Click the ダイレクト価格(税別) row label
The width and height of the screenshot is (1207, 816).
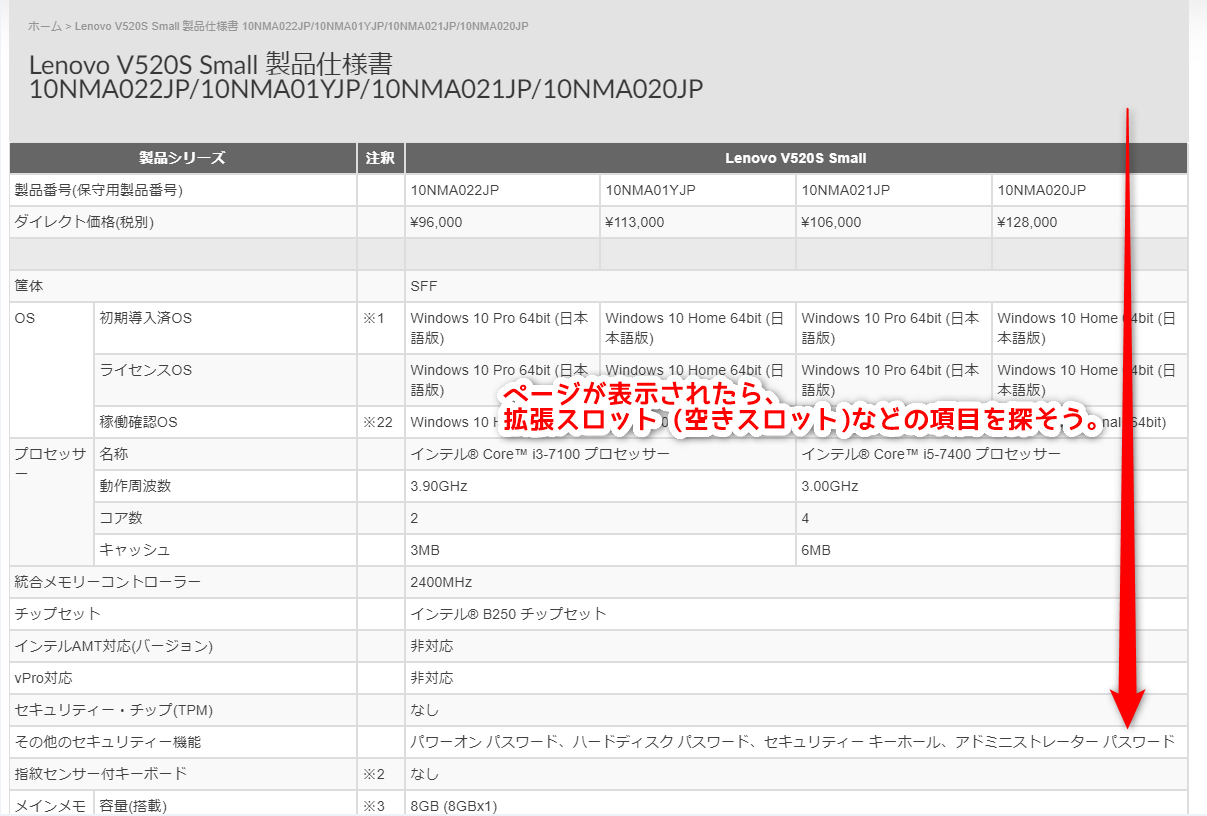click(x=84, y=222)
